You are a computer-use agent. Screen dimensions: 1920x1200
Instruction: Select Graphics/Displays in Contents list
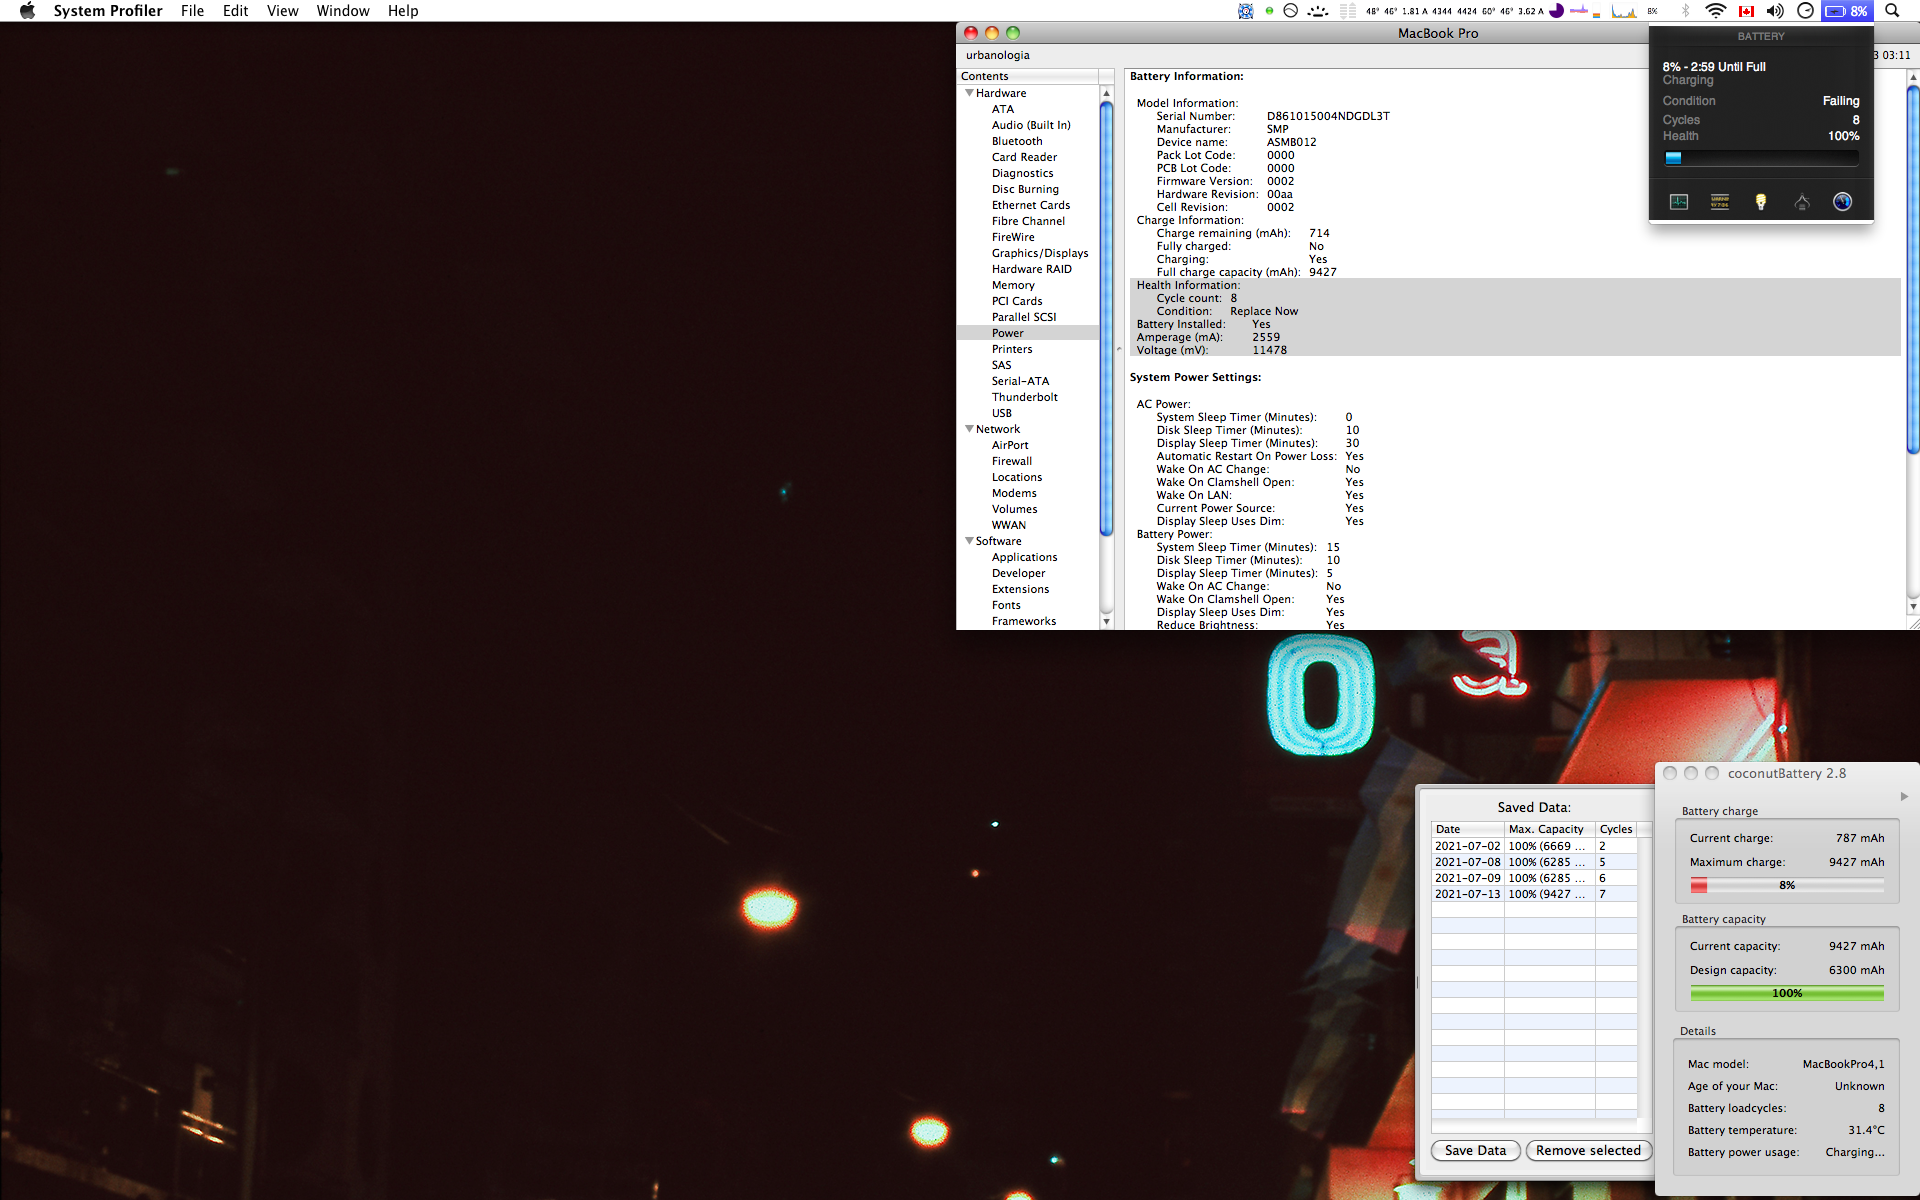(x=1039, y=253)
